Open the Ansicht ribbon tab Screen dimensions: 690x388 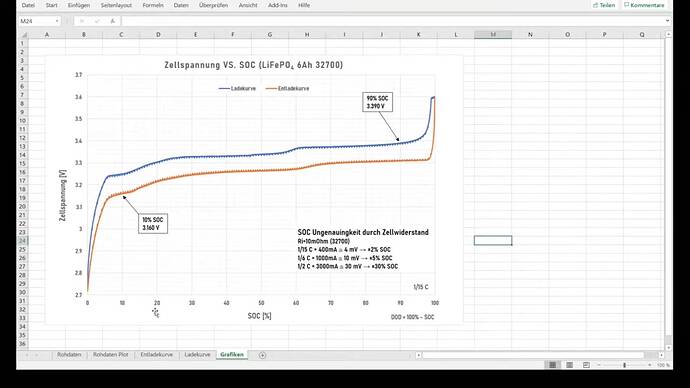pos(248,5)
